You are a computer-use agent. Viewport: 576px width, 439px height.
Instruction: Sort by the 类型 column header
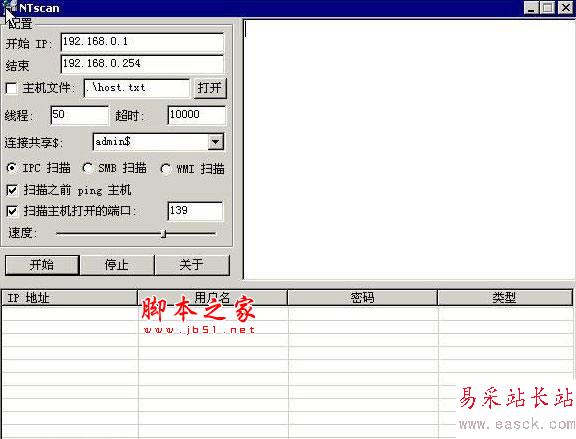tap(505, 298)
